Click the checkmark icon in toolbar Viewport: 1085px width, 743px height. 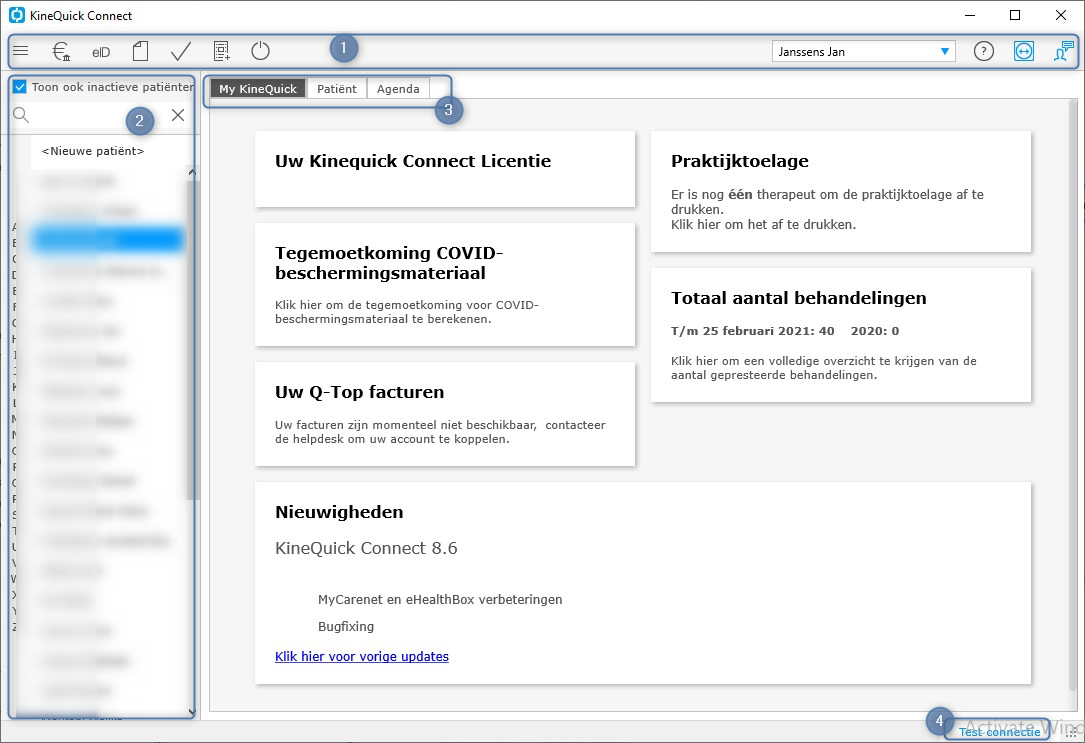(181, 51)
